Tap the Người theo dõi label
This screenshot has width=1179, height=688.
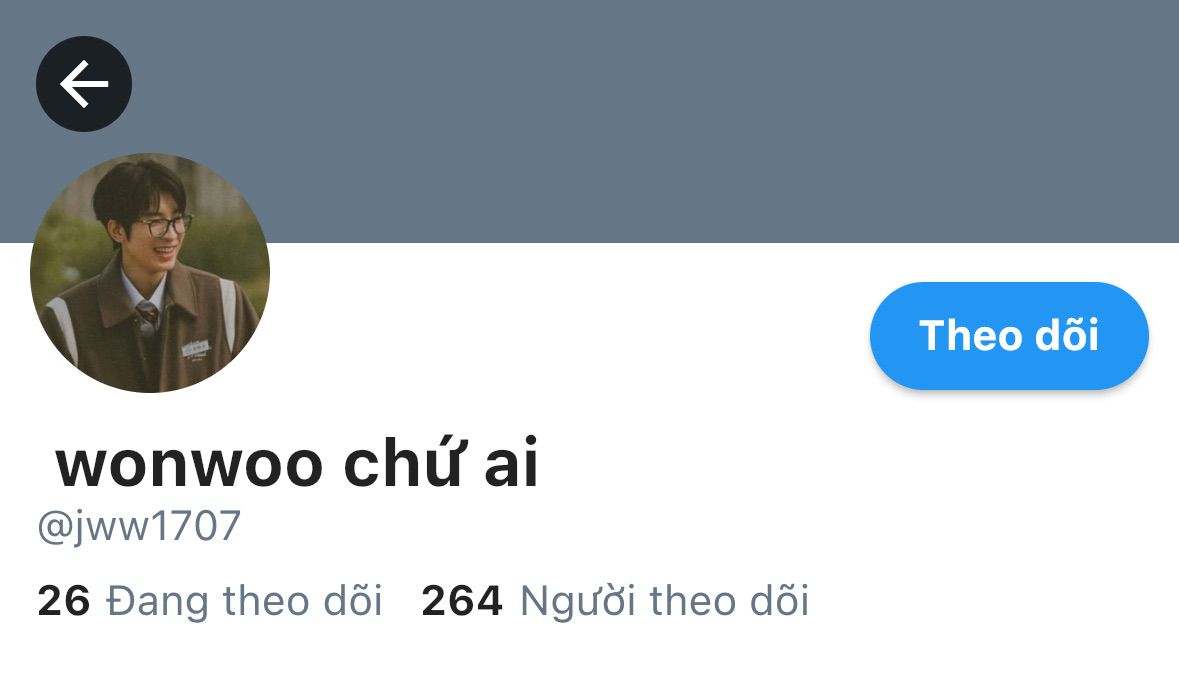pos(665,602)
